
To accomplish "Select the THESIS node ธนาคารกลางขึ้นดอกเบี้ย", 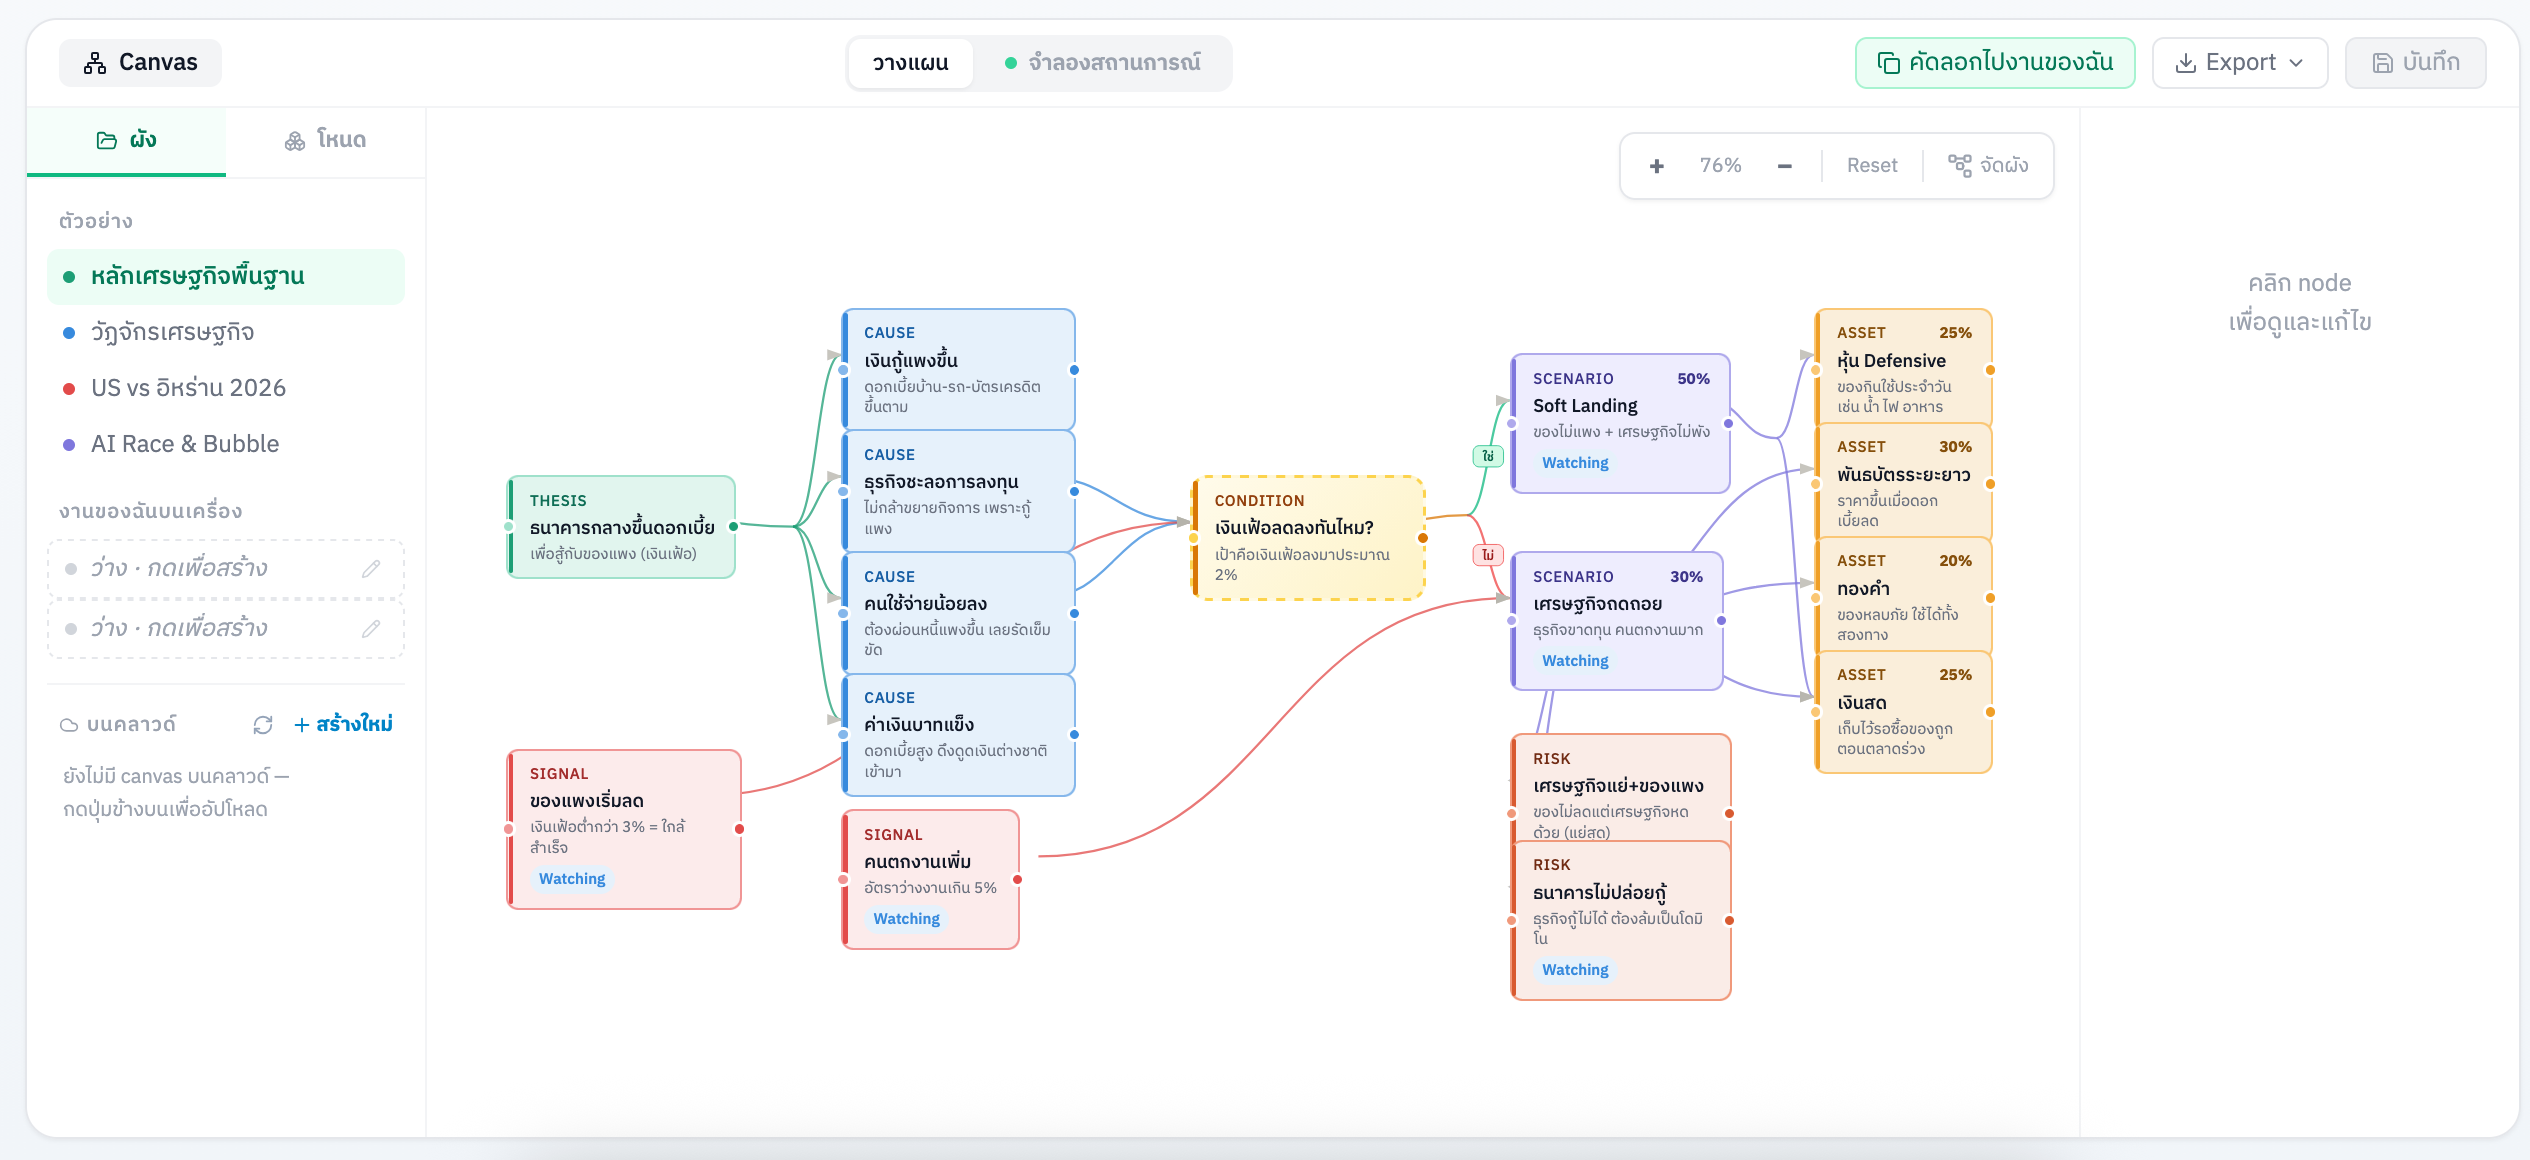I will point(620,527).
